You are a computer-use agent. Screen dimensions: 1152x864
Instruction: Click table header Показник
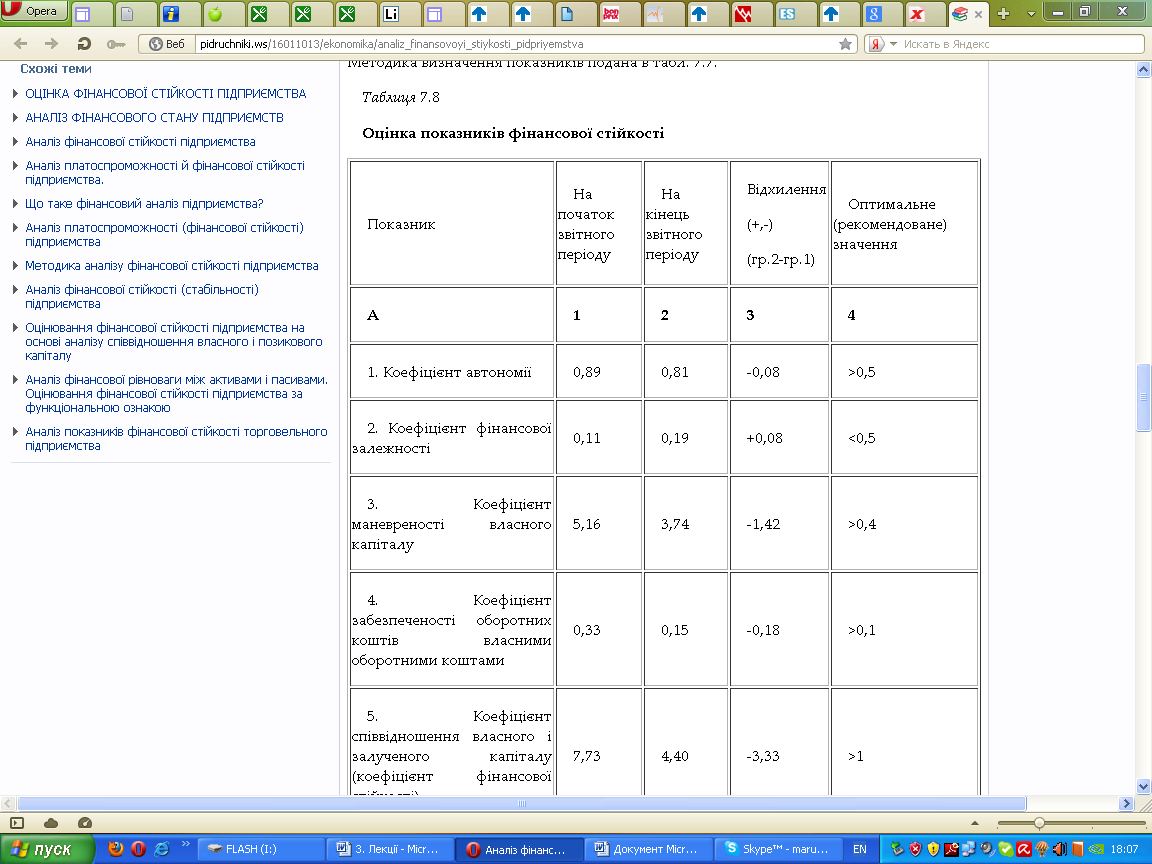point(401,224)
